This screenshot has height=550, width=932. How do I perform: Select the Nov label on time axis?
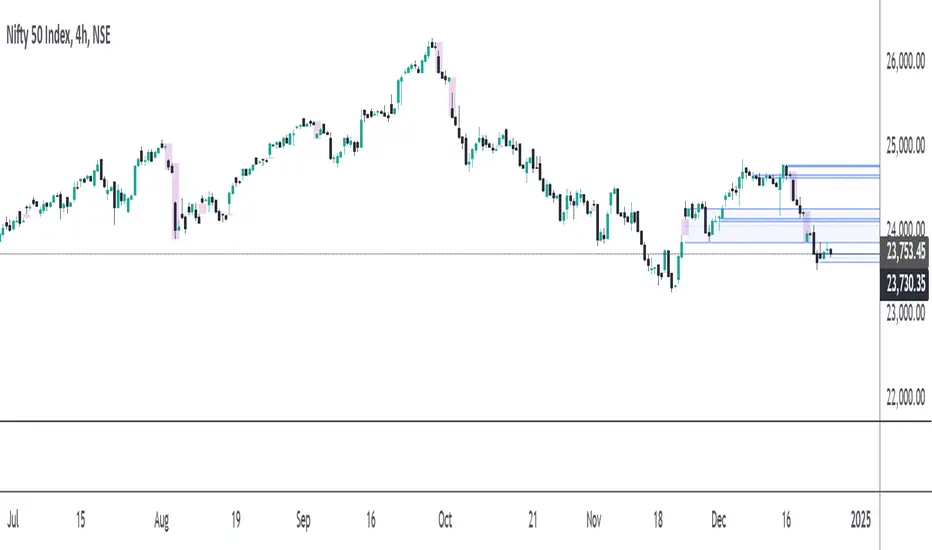(x=594, y=520)
